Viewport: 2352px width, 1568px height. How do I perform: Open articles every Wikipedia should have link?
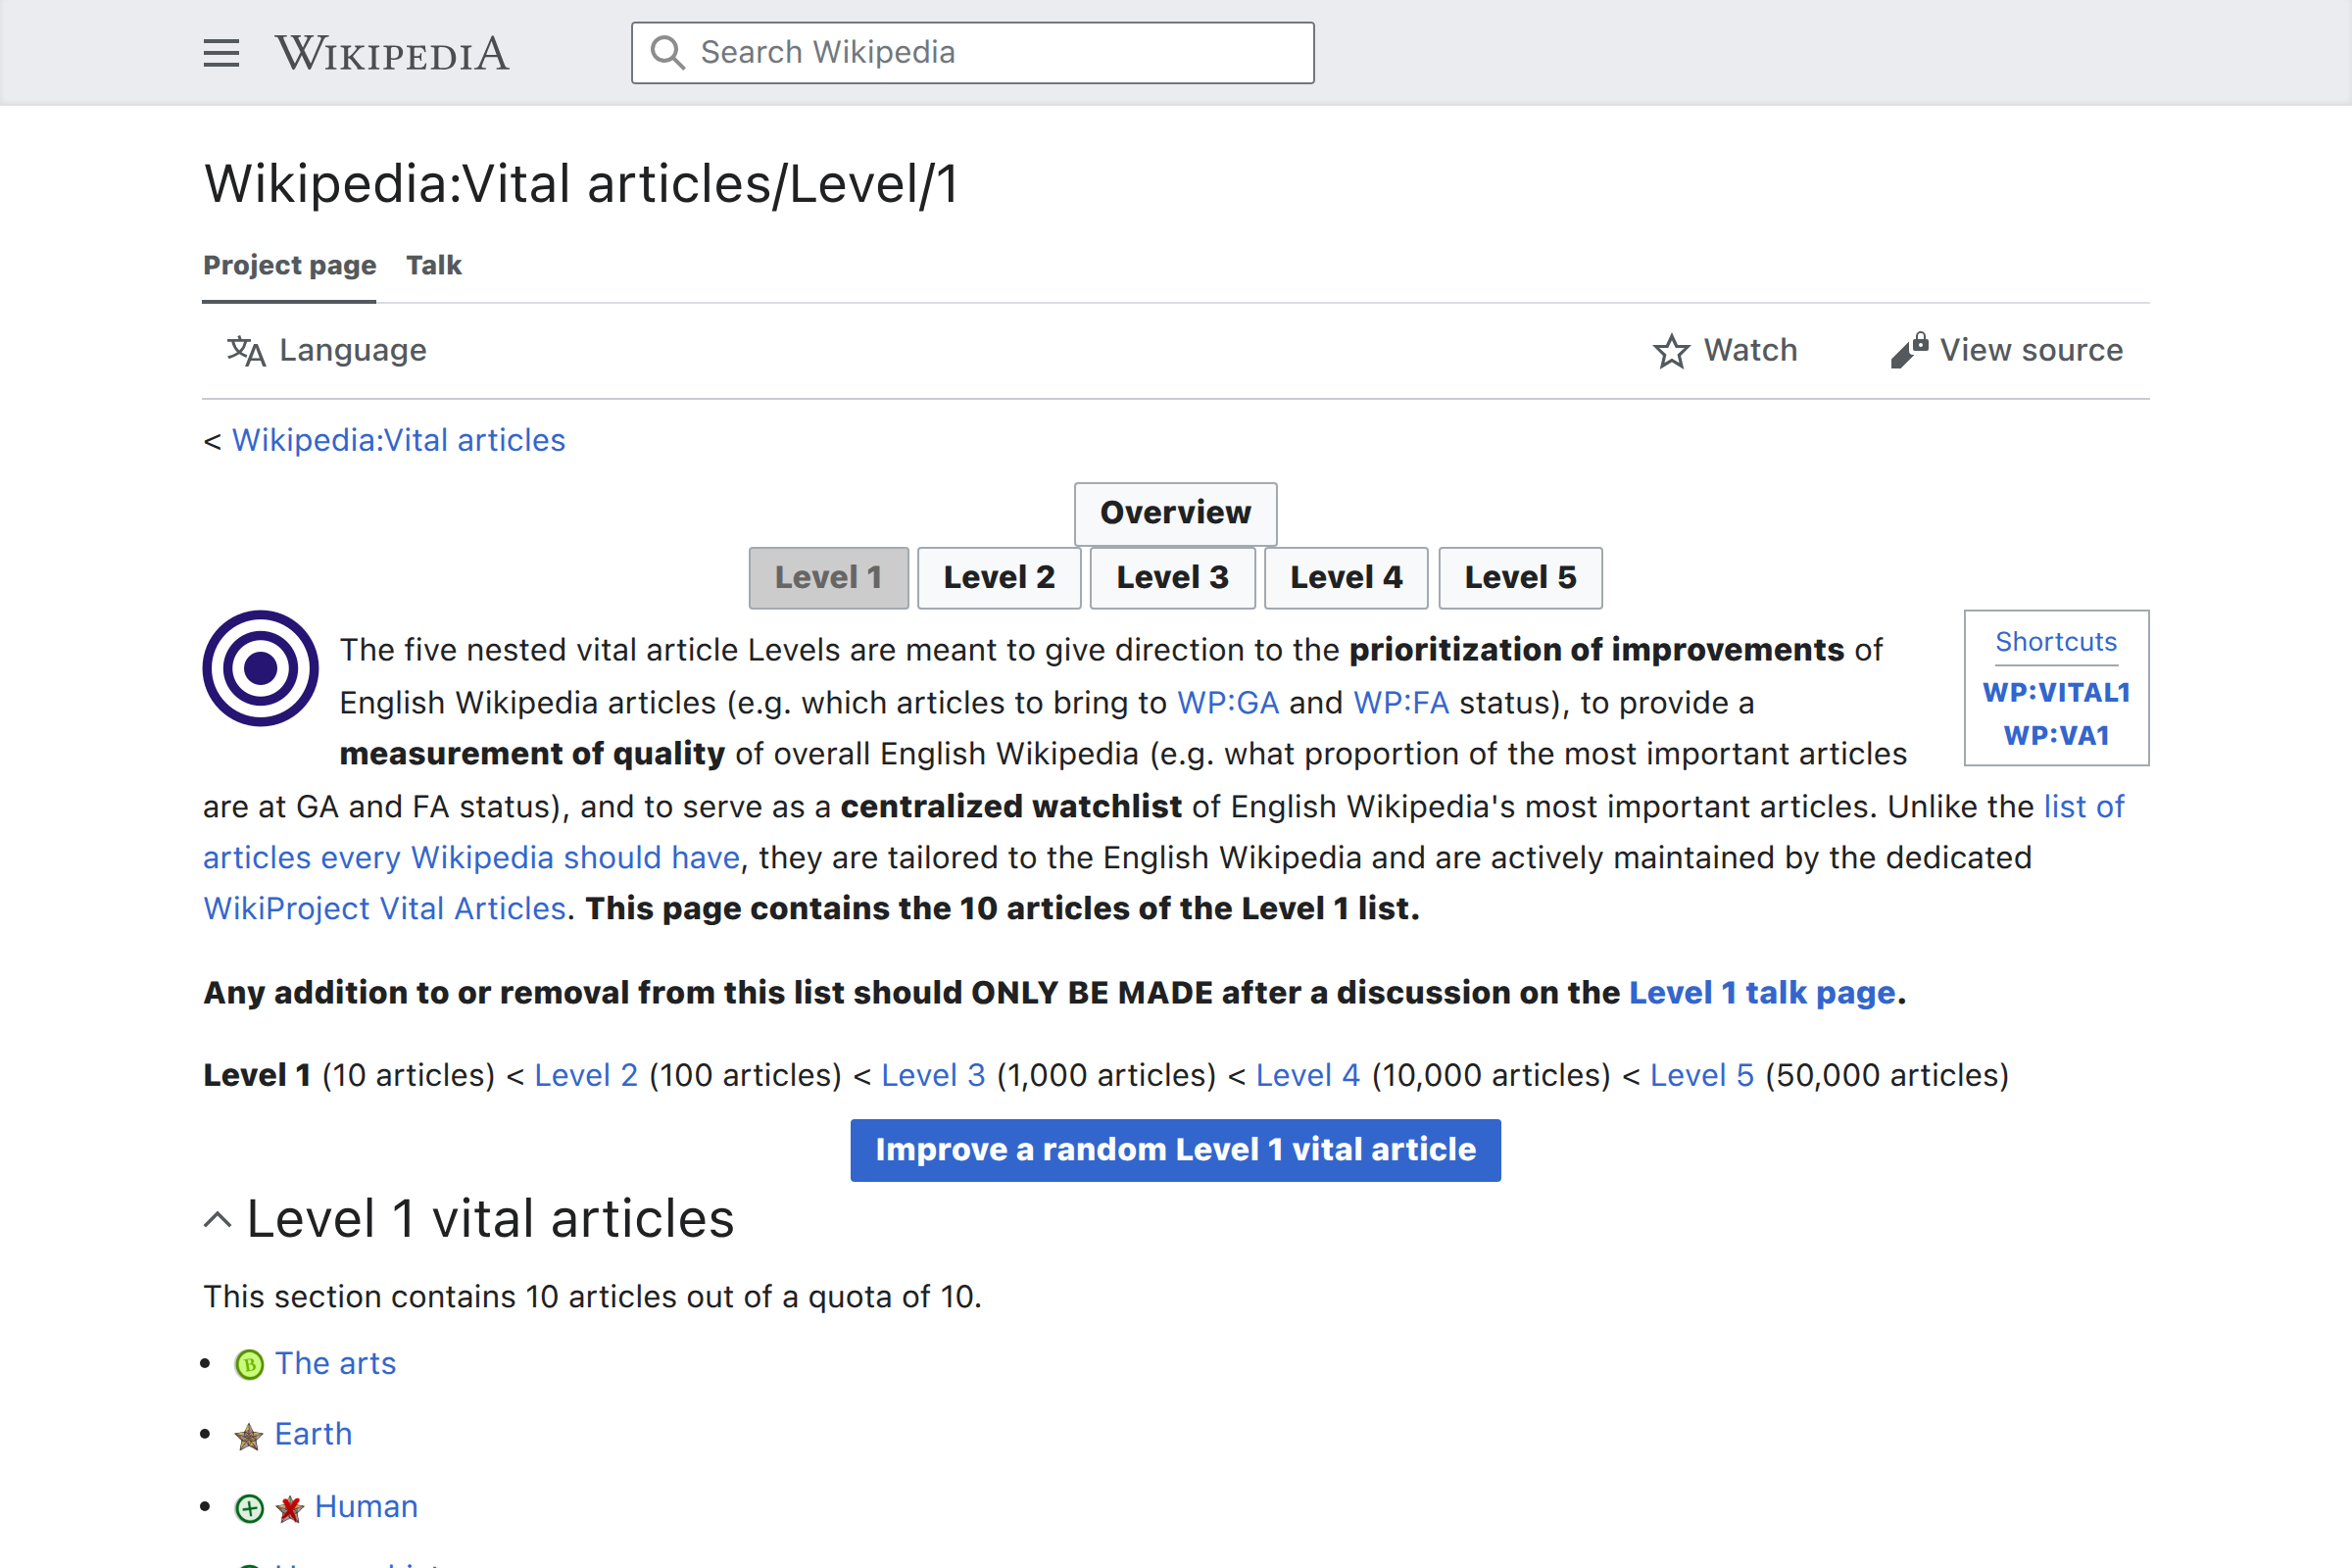pos(471,858)
